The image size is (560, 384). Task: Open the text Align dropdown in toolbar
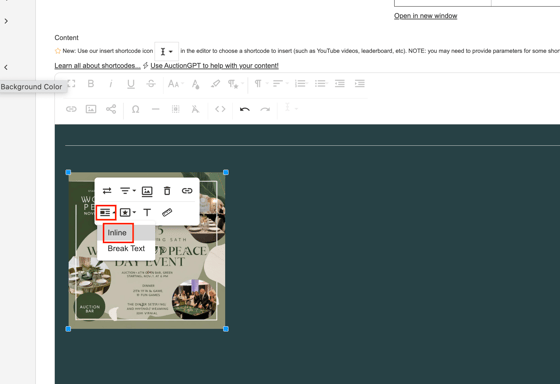[x=280, y=84]
